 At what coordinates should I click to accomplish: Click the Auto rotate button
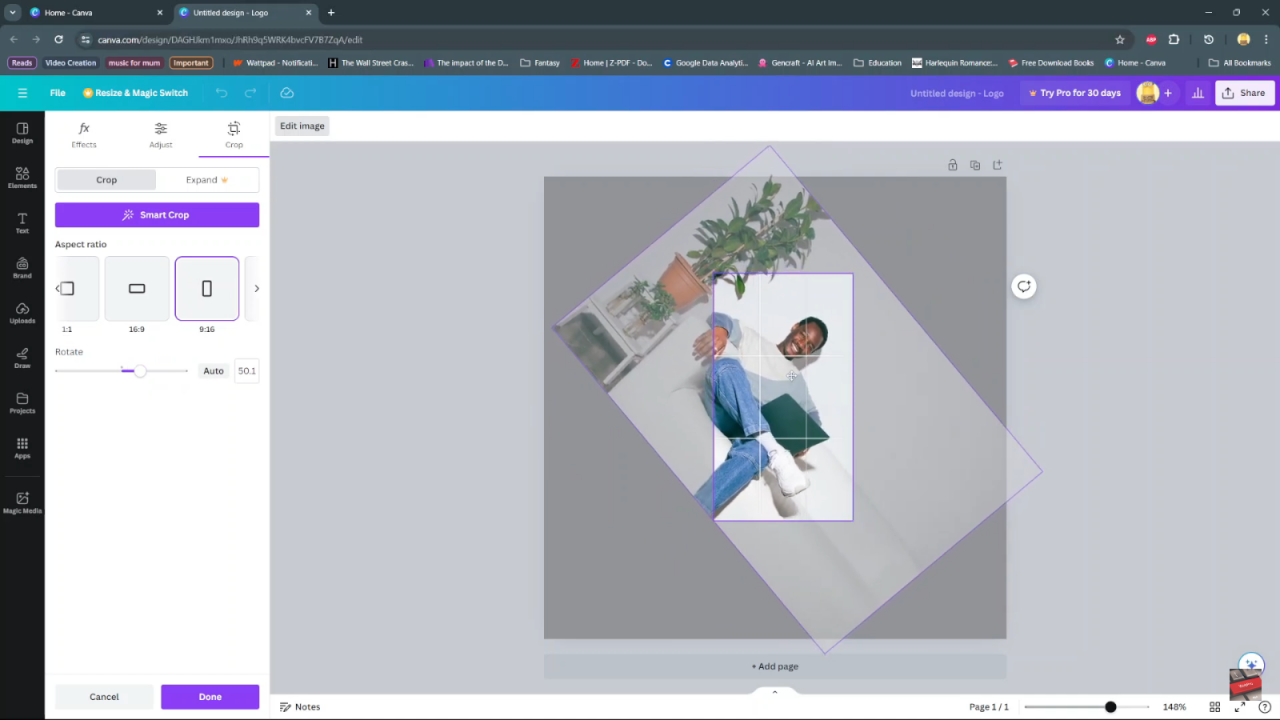(214, 371)
